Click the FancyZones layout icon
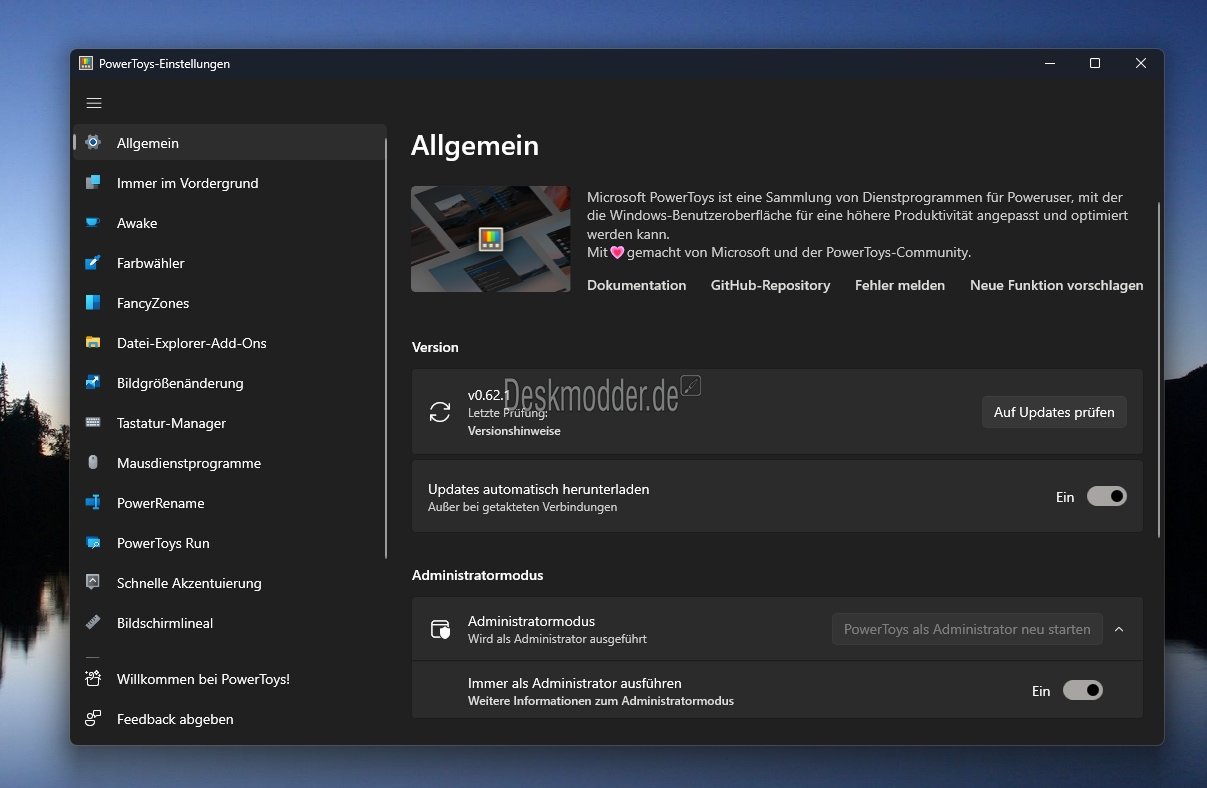The width and height of the screenshot is (1207, 788). pos(93,302)
